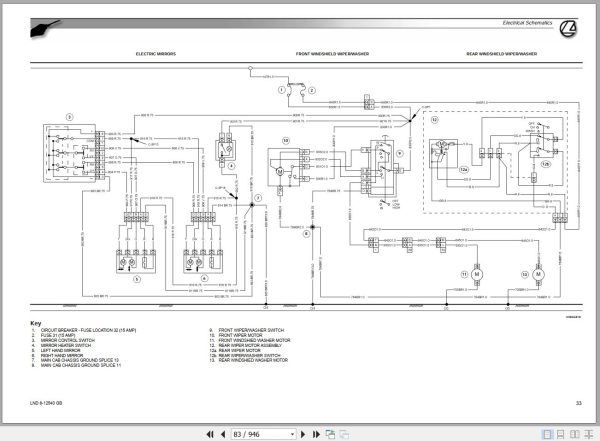Screen dimensions: 600x441
Task: Go to the first page
Action: coord(210,434)
